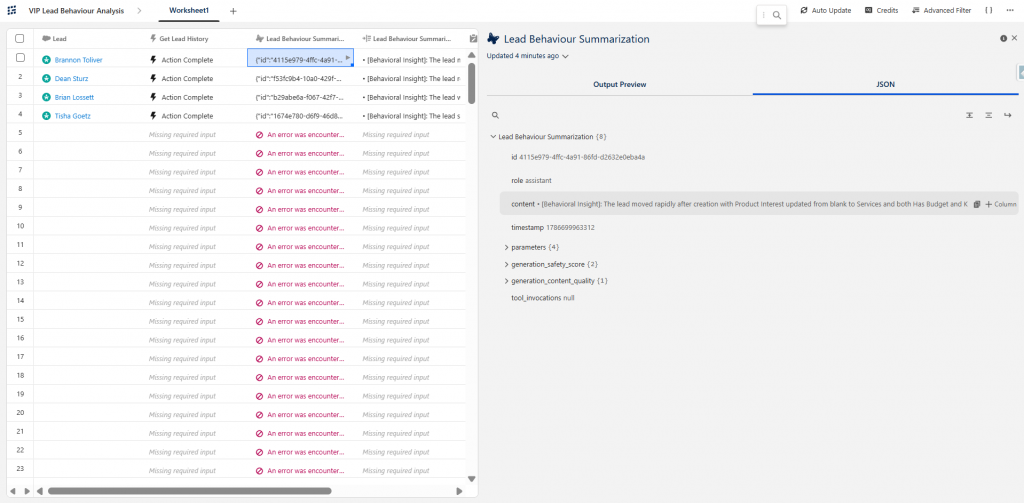The image size is (1024, 503).
Task: Expand the Updated 4 minutes ago dropdown
Action: click(x=528, y=56)
